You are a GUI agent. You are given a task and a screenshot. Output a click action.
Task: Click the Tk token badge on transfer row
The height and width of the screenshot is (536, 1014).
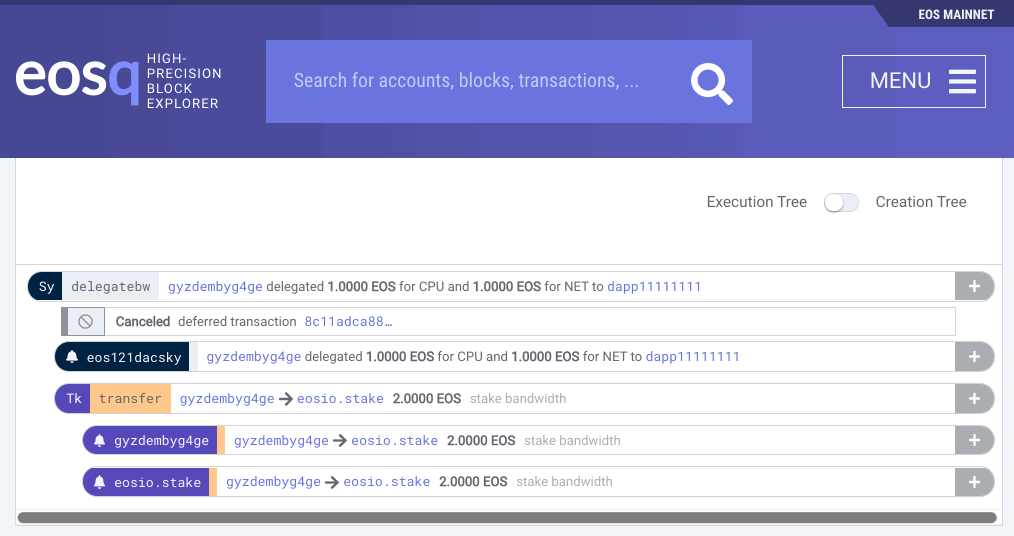coord(73,398)
